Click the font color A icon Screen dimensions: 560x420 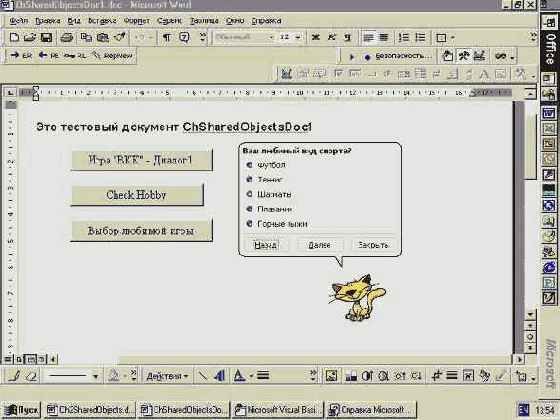(239, 376)
